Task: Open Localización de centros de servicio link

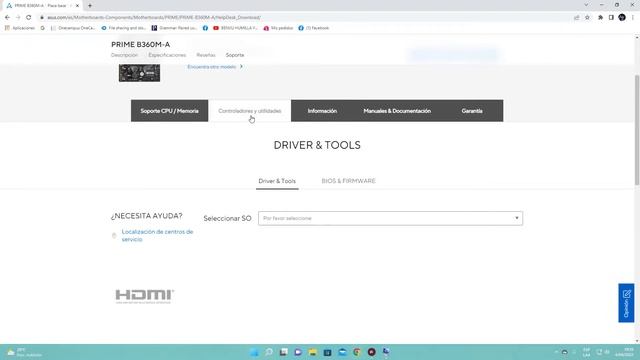Action: tap(158, 236)
